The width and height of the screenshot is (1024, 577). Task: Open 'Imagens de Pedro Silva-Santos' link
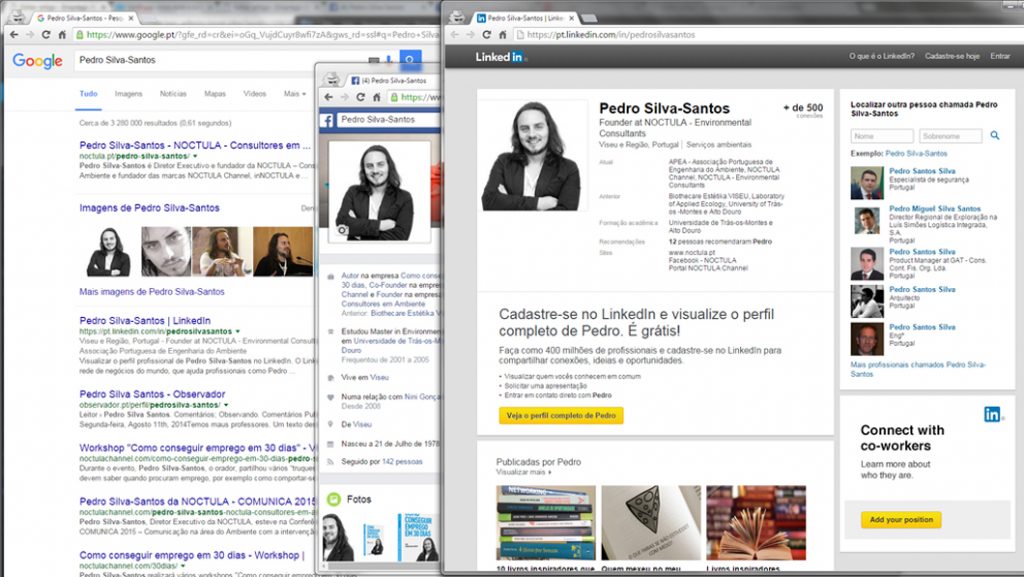(150, 208)
